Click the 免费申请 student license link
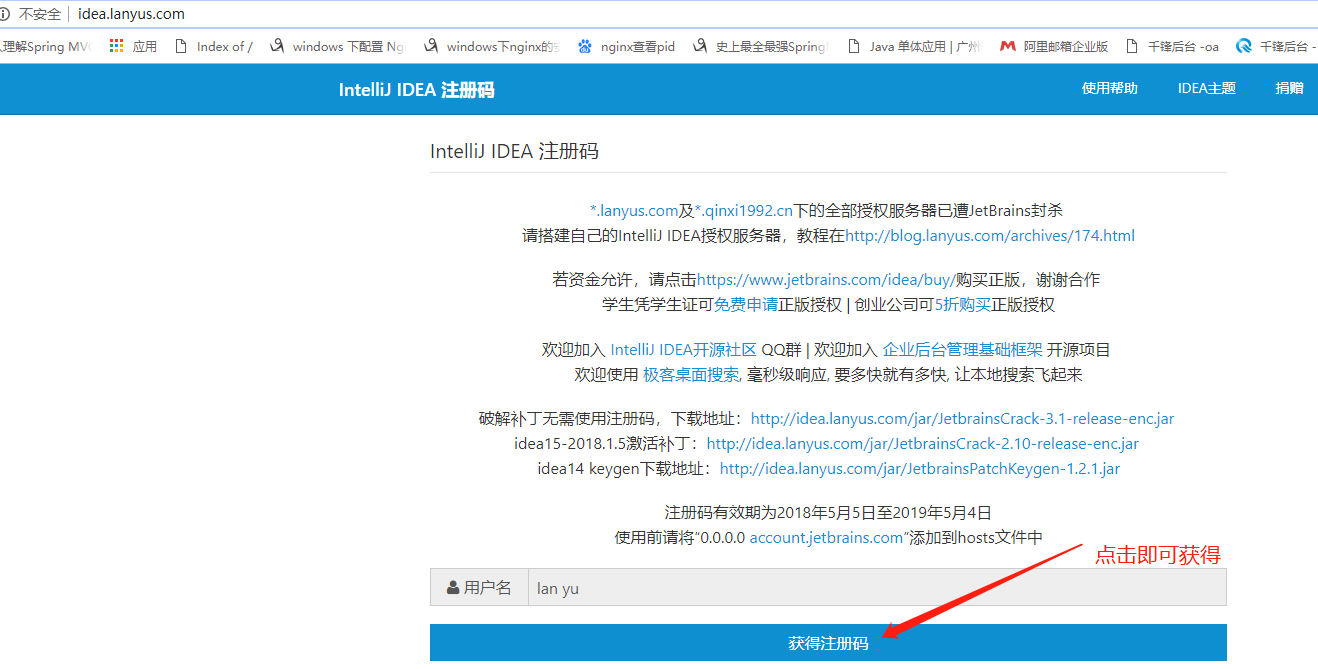 click(x=746, y=305)
